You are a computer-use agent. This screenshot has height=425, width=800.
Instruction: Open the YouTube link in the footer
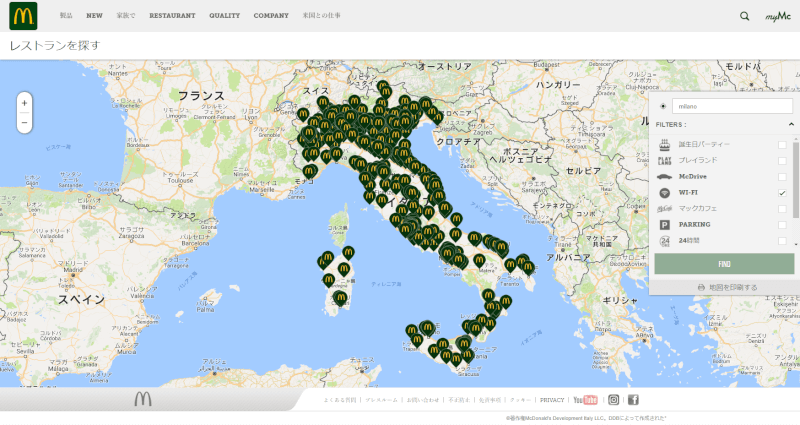pos(585,400)
